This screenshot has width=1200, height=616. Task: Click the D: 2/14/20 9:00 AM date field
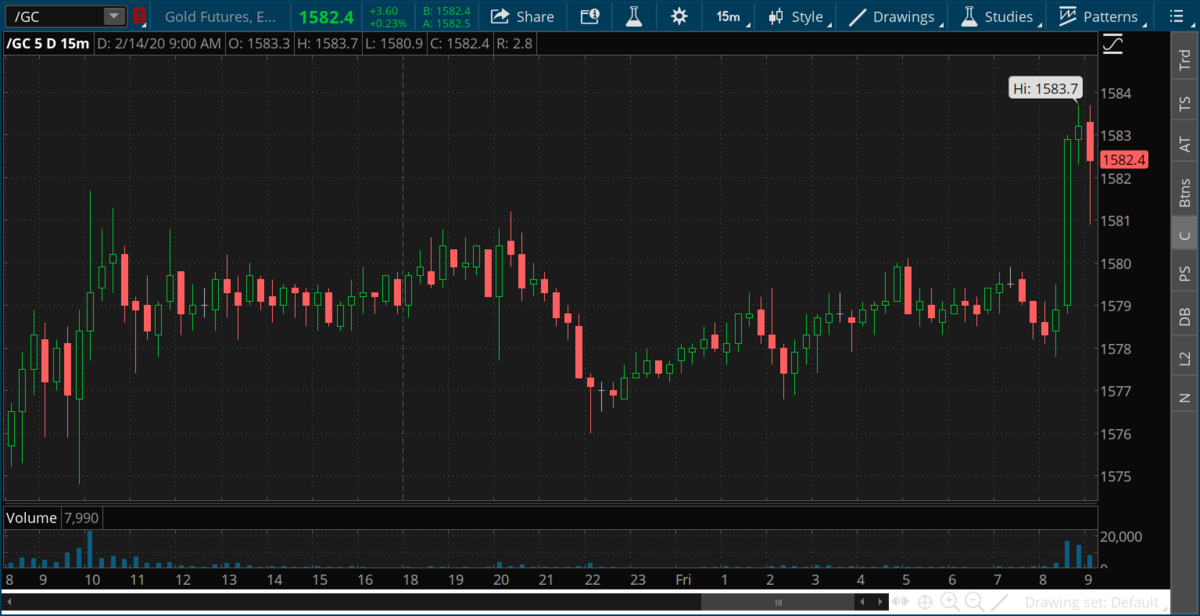point(159,44)
